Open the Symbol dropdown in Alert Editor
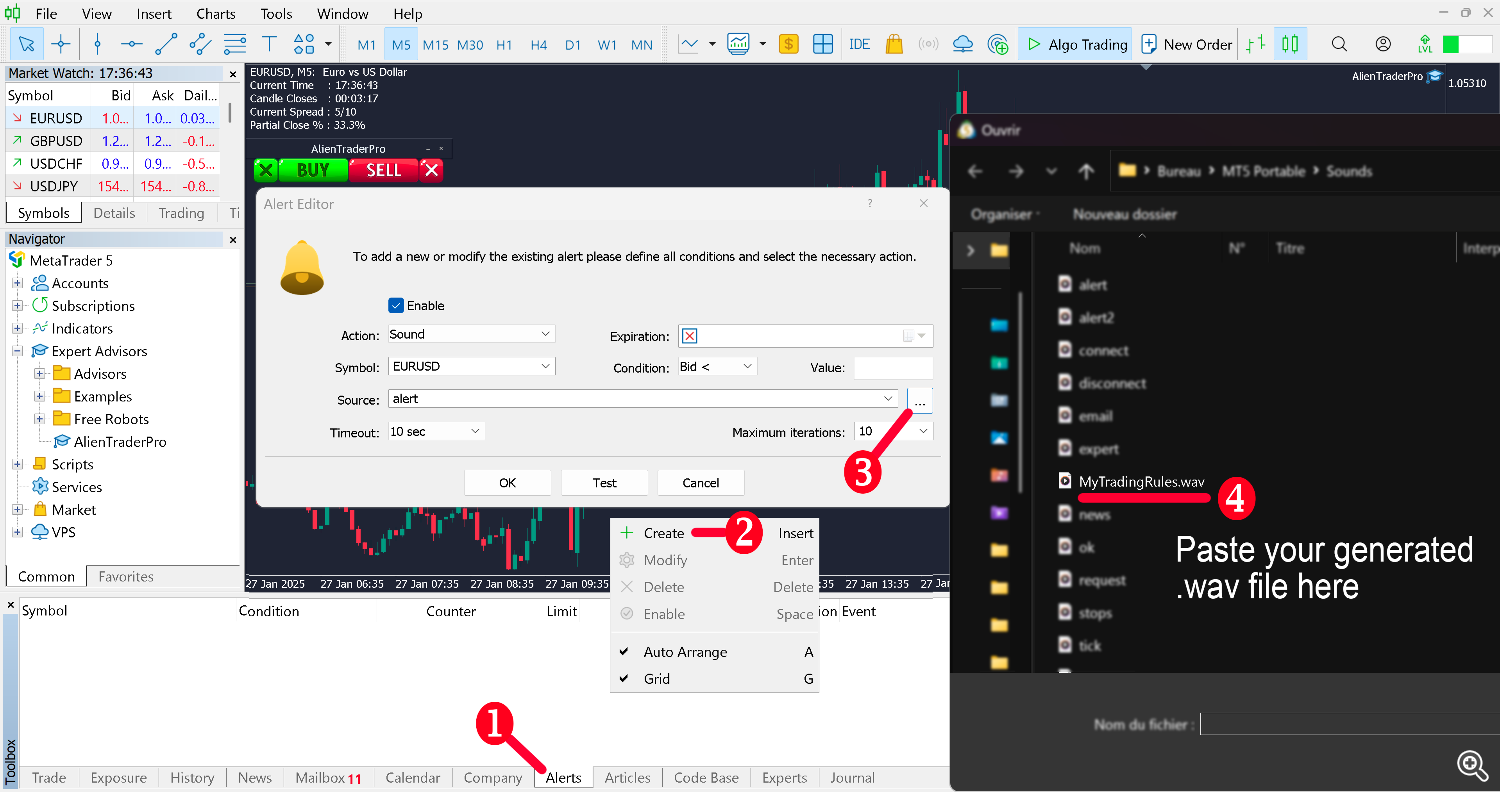Image resolution: width=1500 pixels, height=792 pixels. coord(470,366)
